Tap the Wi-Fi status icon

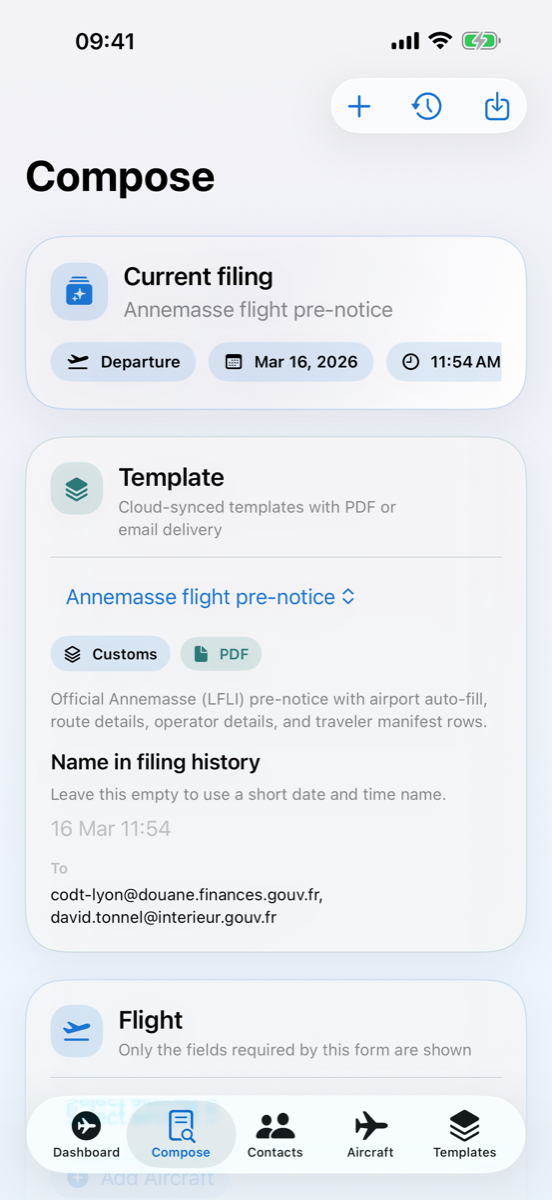[x=440, y=41]
